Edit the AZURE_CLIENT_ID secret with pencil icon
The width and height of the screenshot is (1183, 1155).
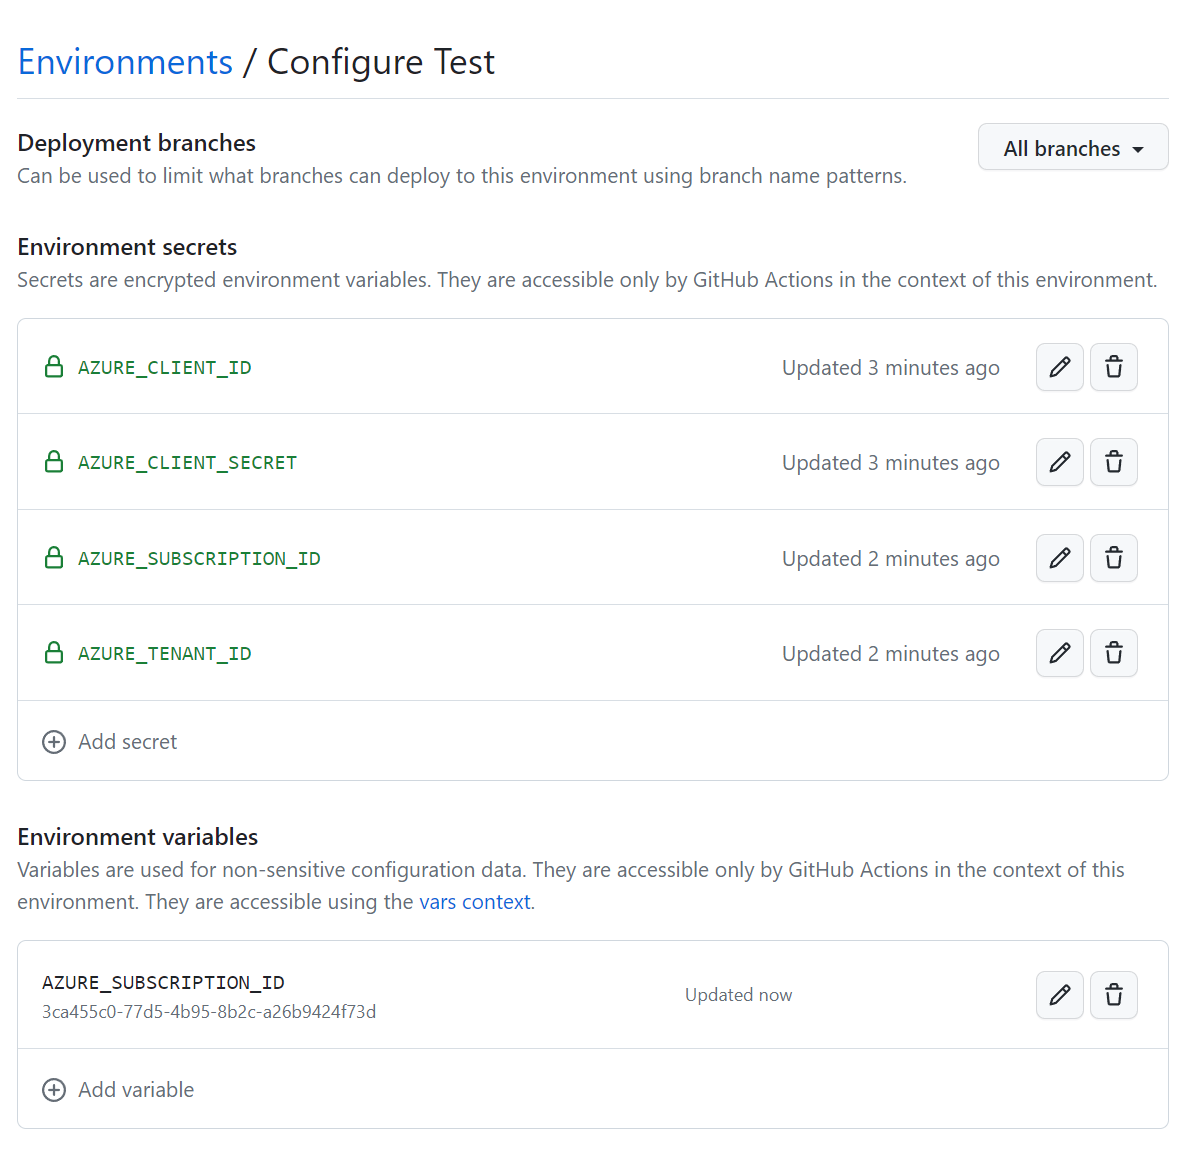1059,367
